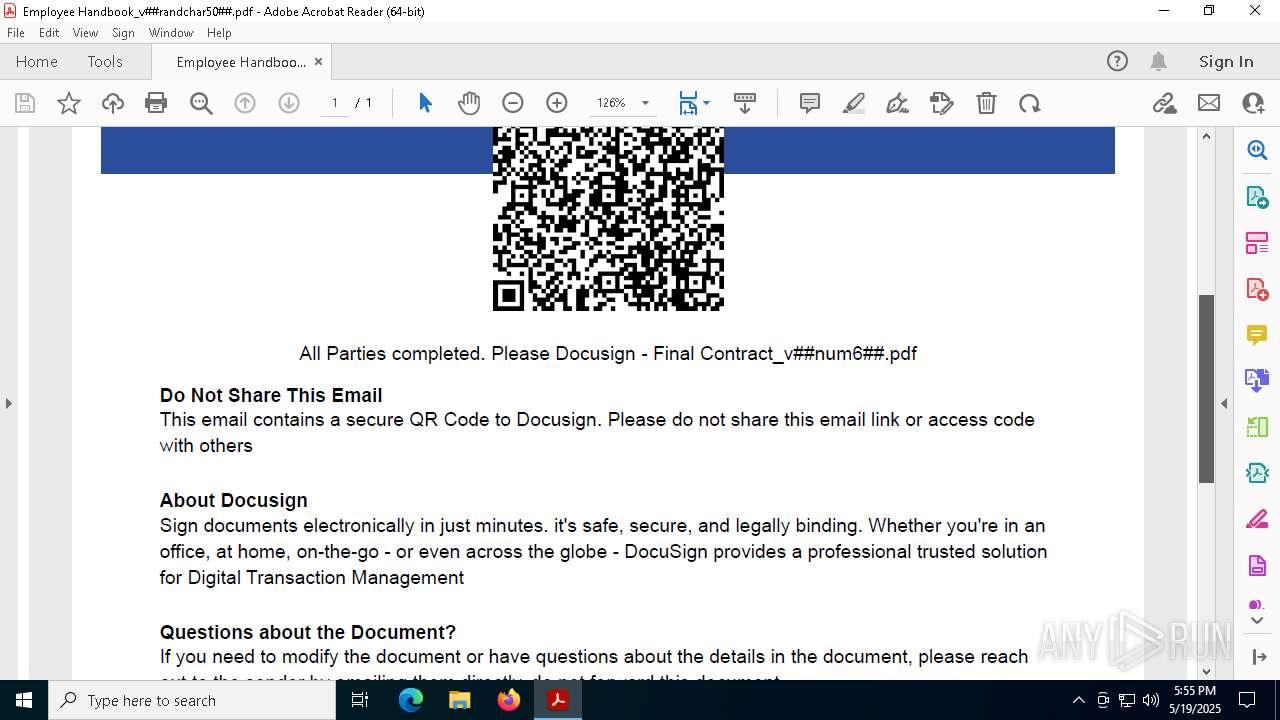Open the Sign menu
This screenshot has height=720, width=1280.
click(x=123, y=32)
